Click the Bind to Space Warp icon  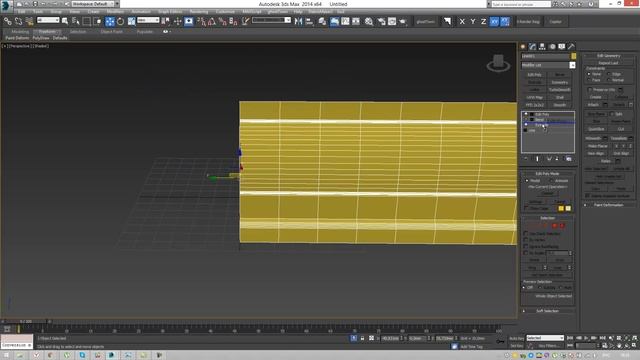coord(29,21)
